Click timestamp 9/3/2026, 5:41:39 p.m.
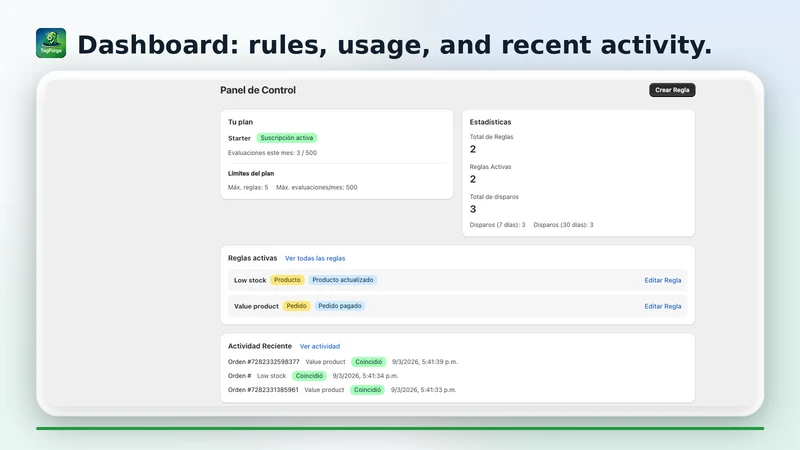This screenshot has width=800, height=450. click(424, 362)
